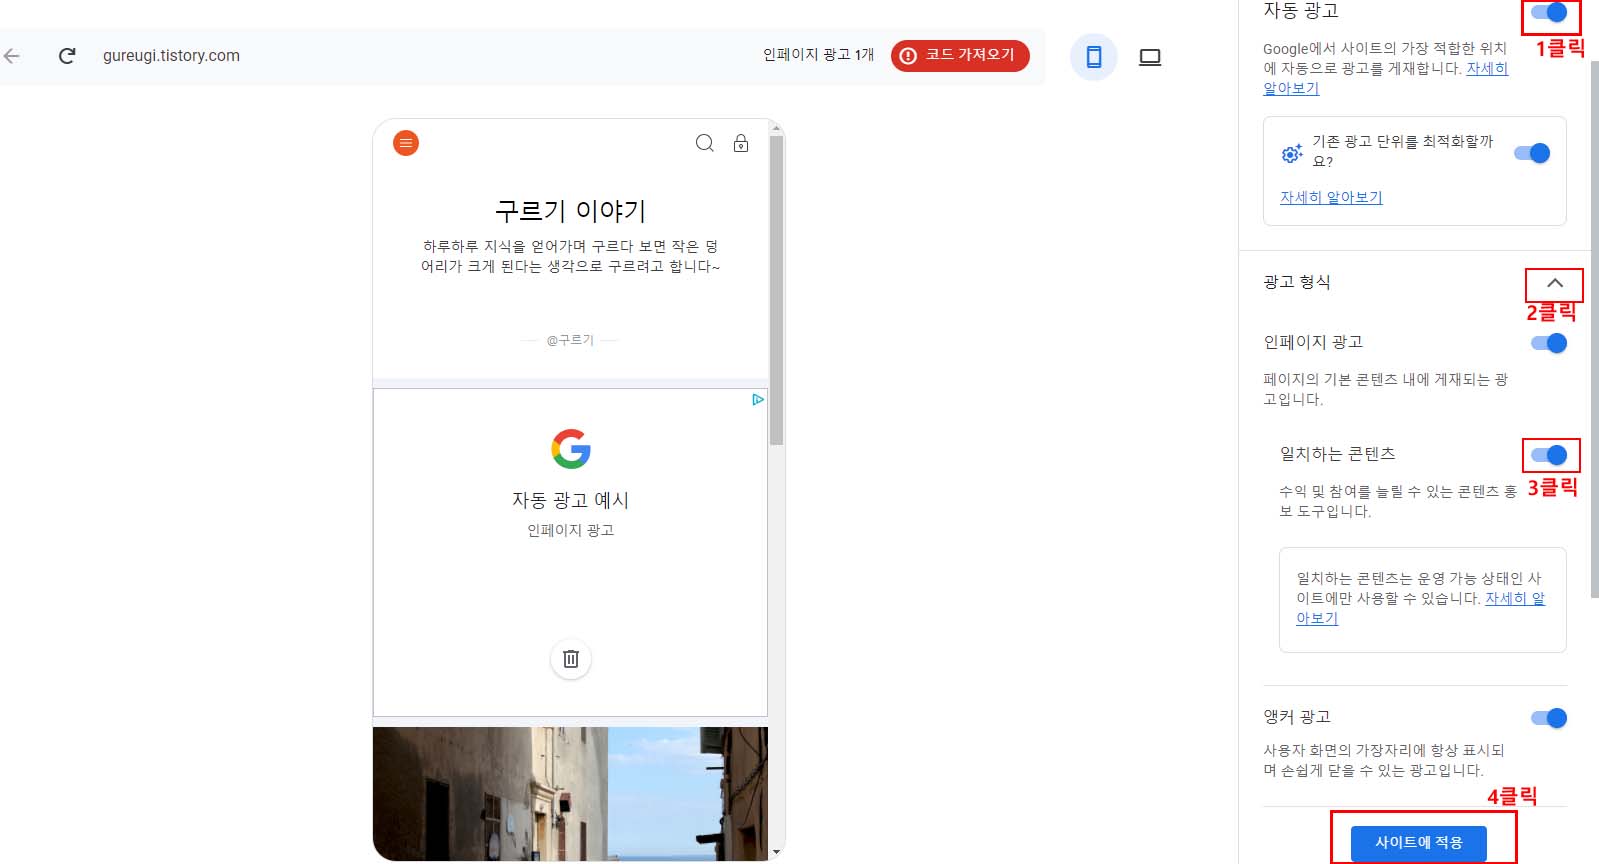
Task: Click the 자동 광고 예시 text
Action: [x=570, y=500]
